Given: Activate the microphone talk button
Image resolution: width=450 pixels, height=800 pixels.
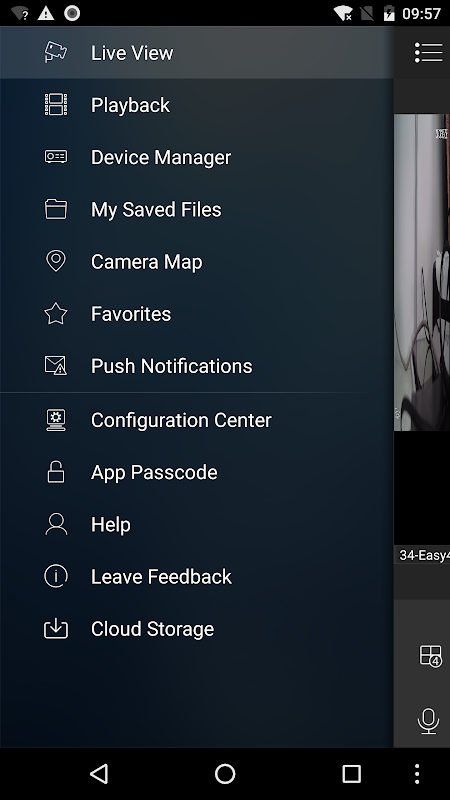Looking at the screenshot, I should click(428, 721).
